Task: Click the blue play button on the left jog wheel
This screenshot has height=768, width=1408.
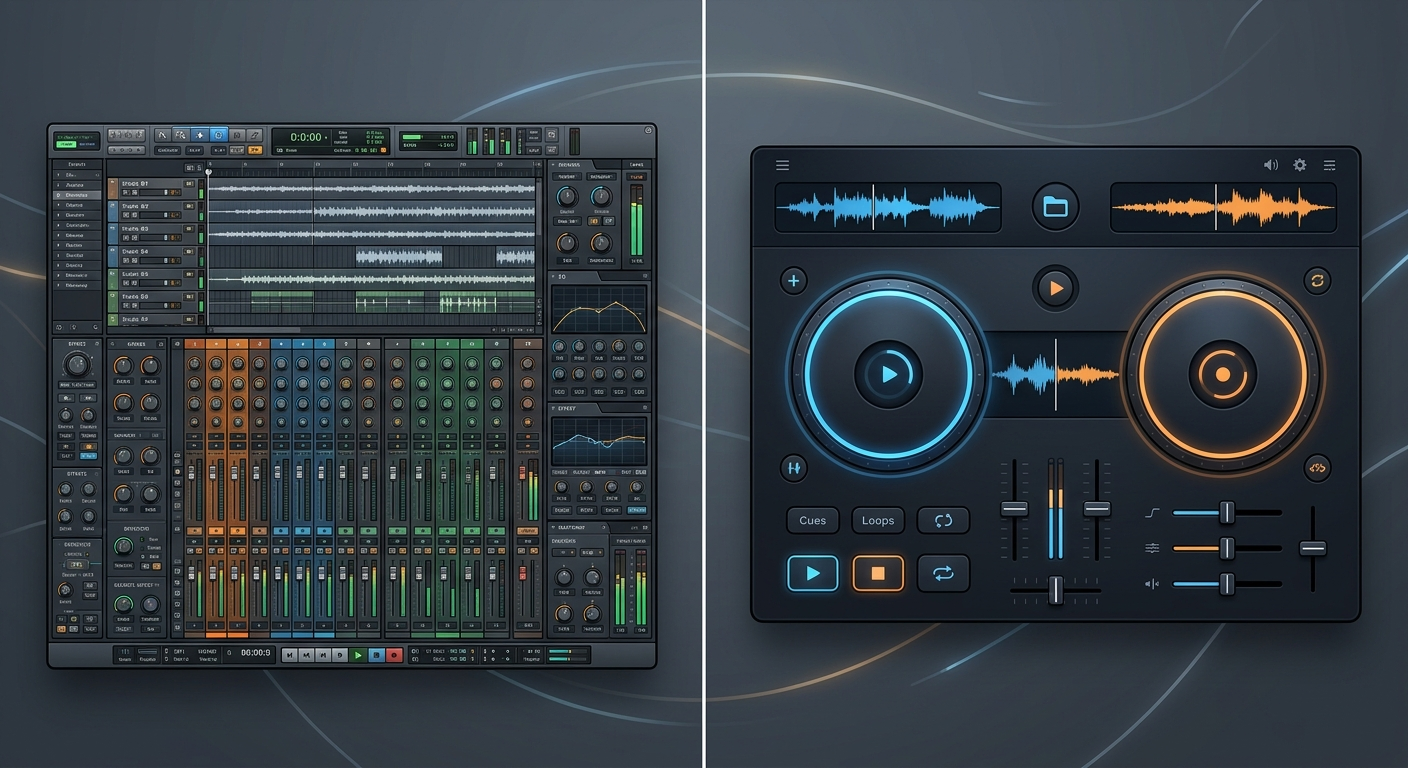Action: (888, 375)
